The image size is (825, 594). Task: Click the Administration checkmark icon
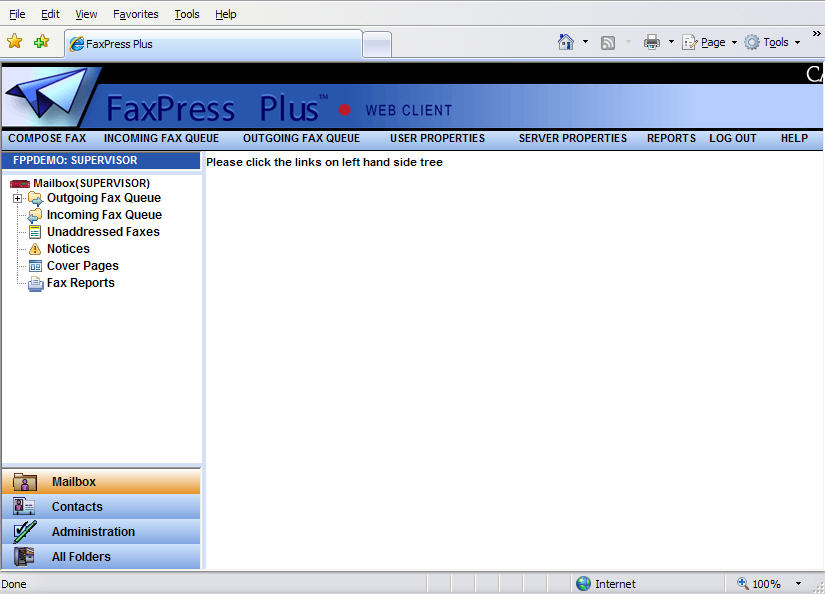[x=25, y=532]
